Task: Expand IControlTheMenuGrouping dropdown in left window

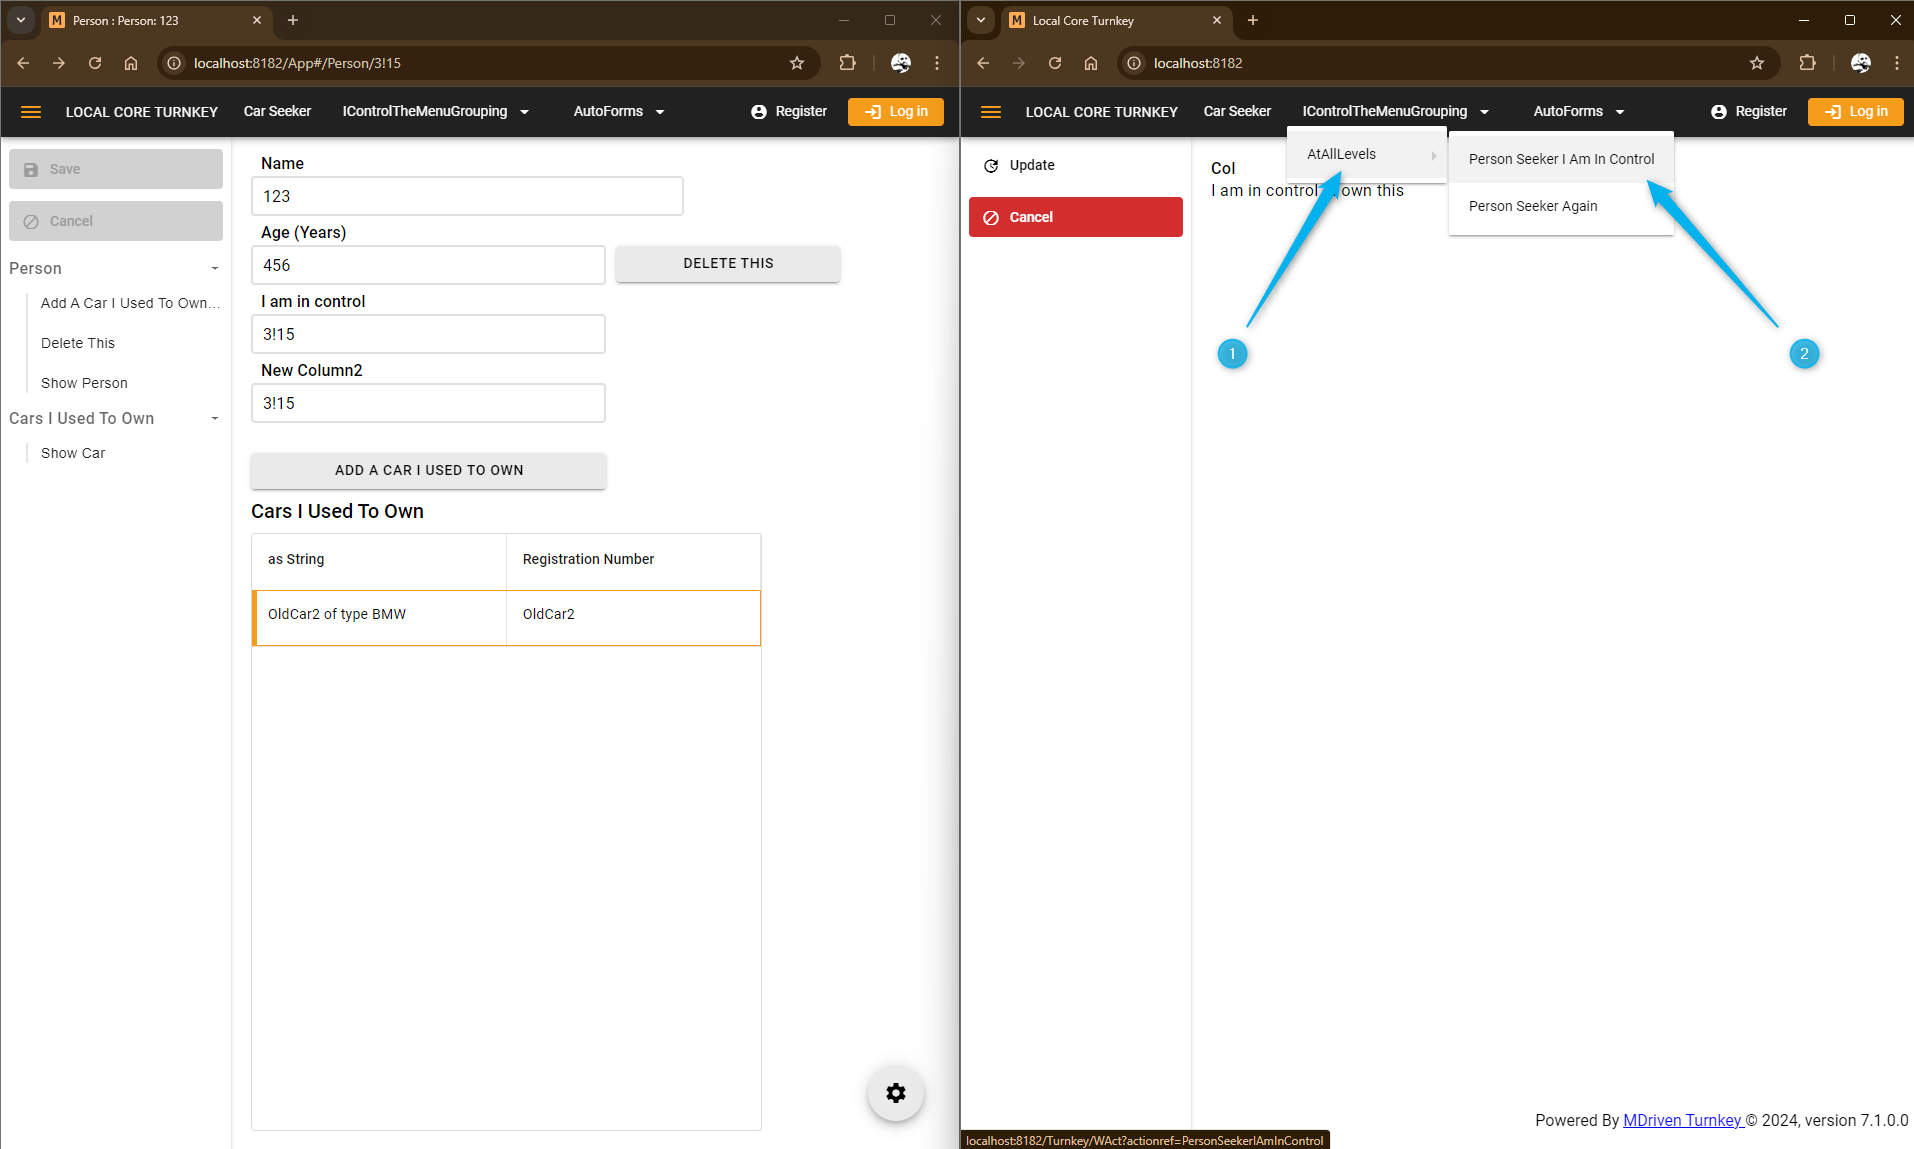Action: click(435, 112)
